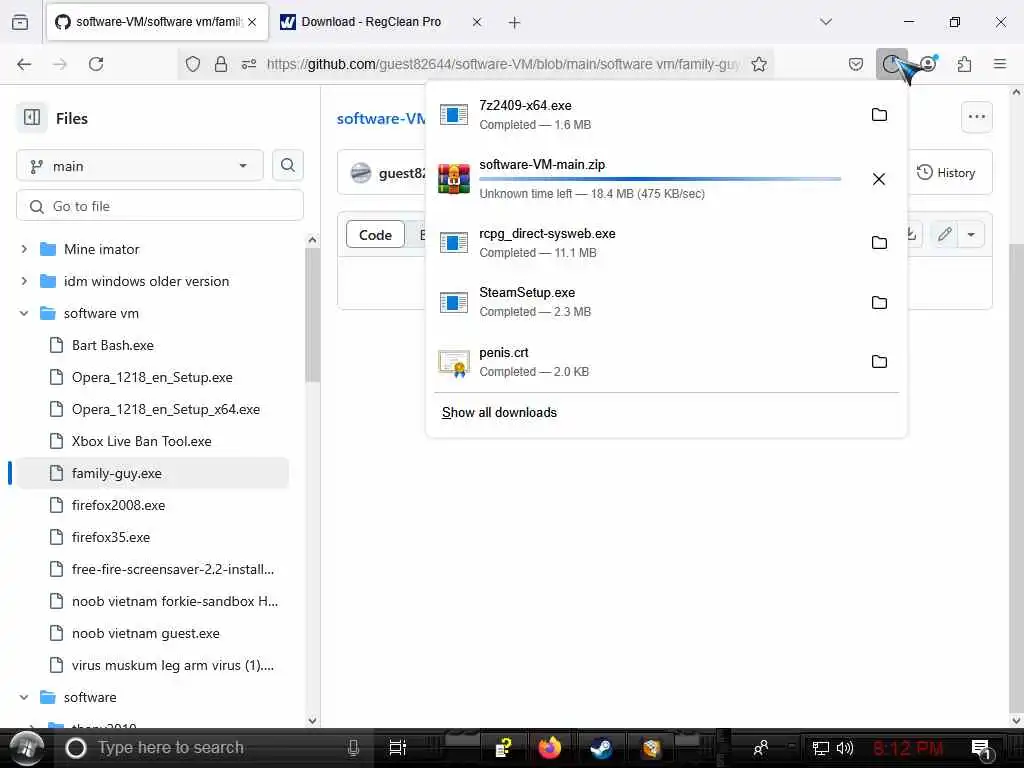1024x768 pixels.
Task: Collapse the software vm folder
Action: coord(24,313)
